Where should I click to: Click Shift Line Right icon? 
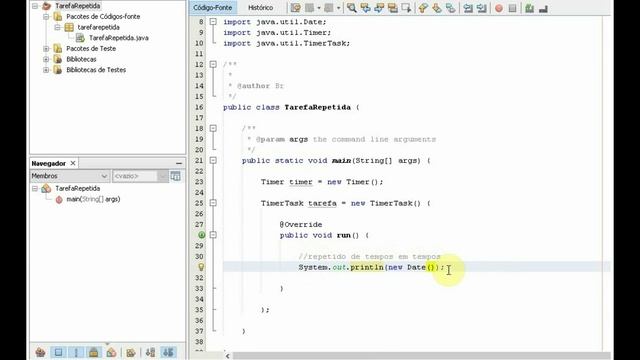482,8
